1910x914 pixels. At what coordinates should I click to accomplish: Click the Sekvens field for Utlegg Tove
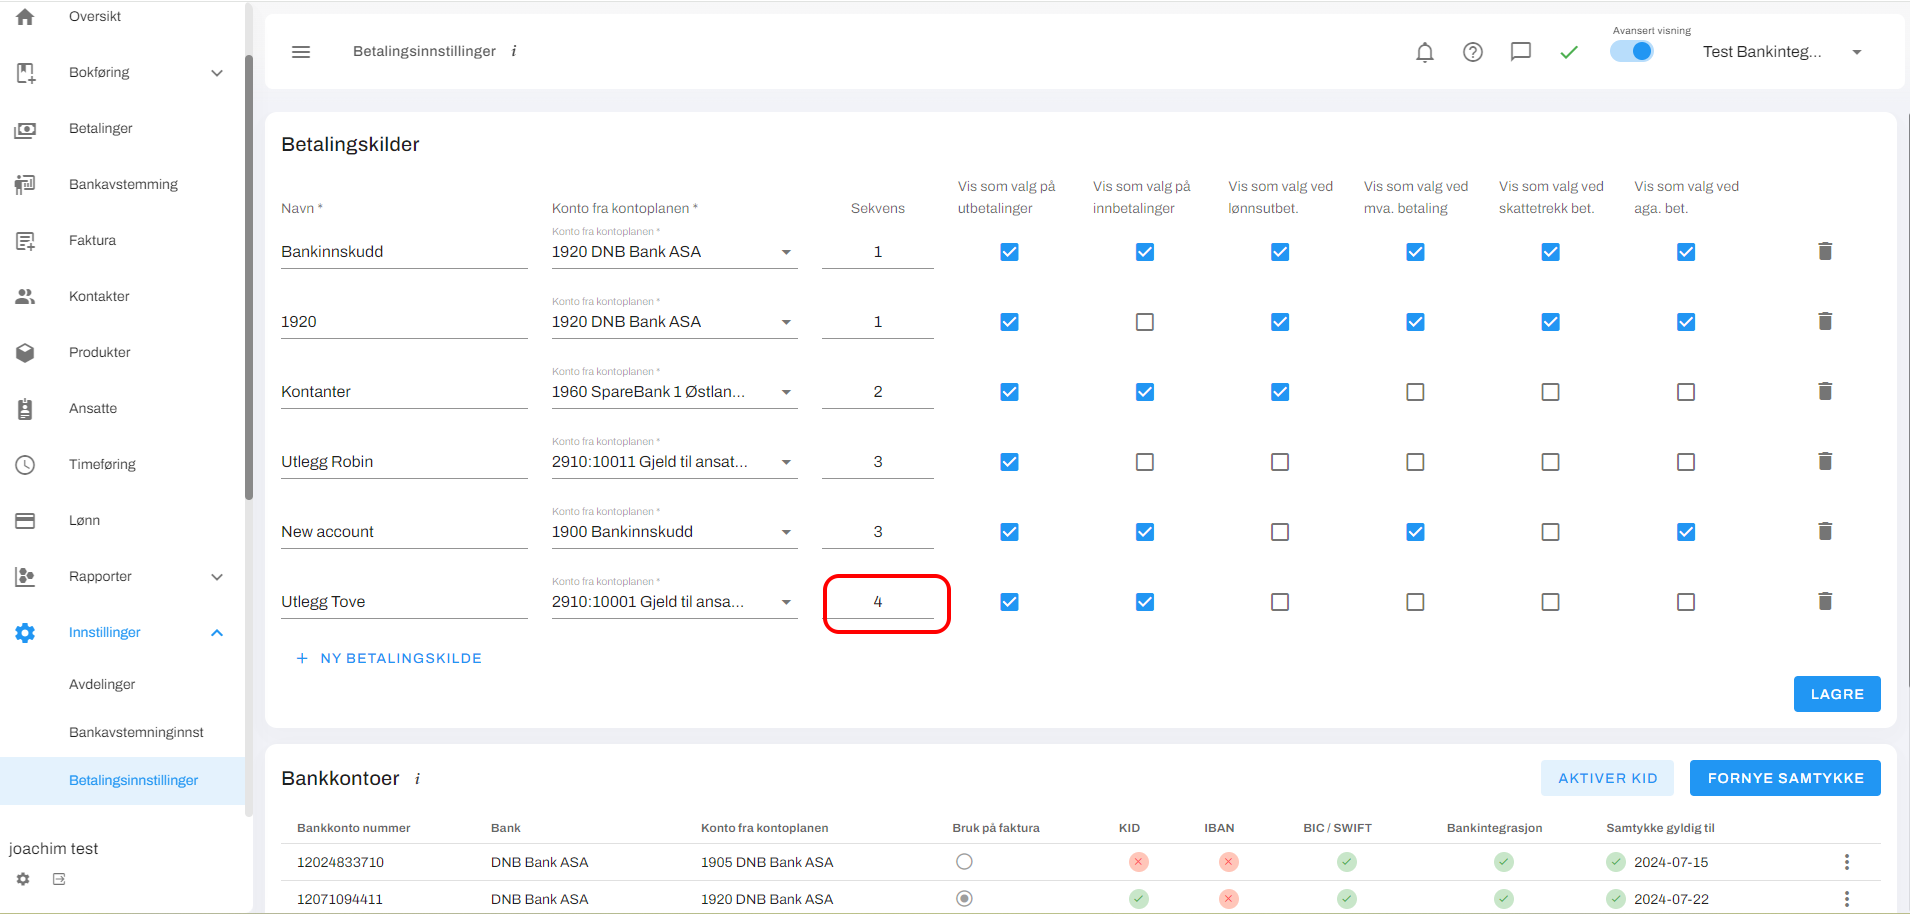click(878, 602)
